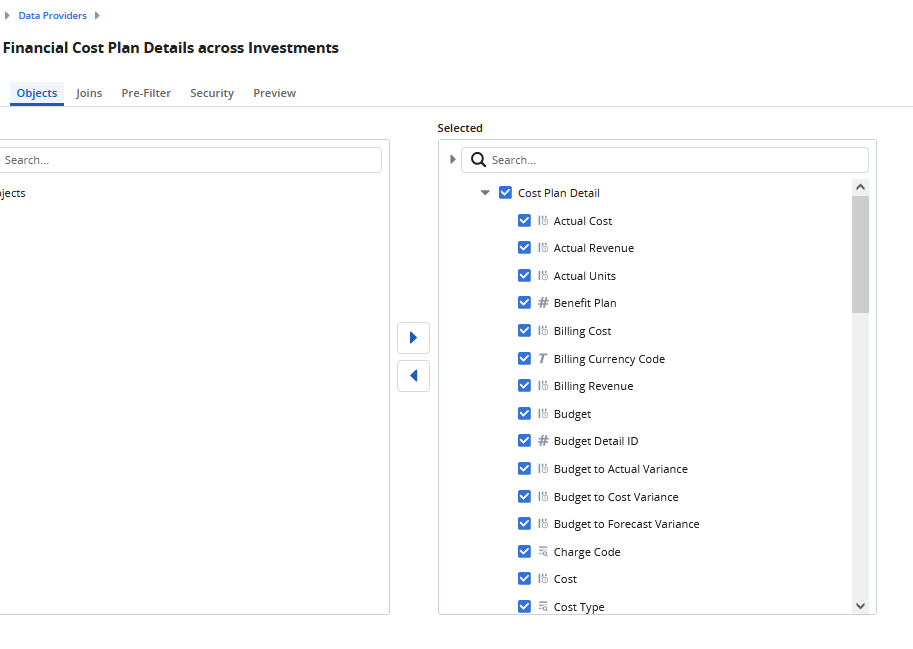Click the move-left arrow button
913x649 pixels.
tap(413, 376)
